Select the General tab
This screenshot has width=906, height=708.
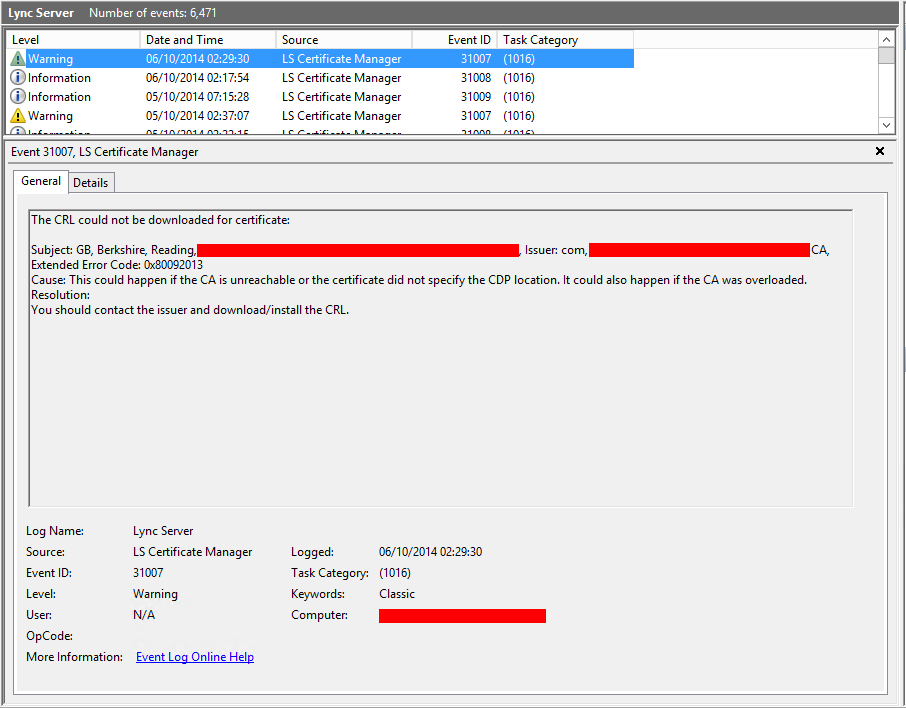(41, 181)
